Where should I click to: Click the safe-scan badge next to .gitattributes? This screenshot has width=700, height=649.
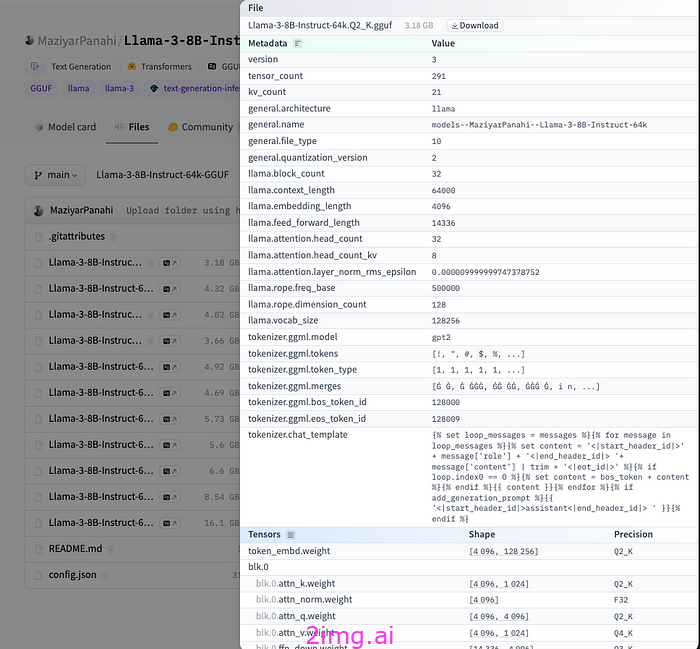coord(113,237)
